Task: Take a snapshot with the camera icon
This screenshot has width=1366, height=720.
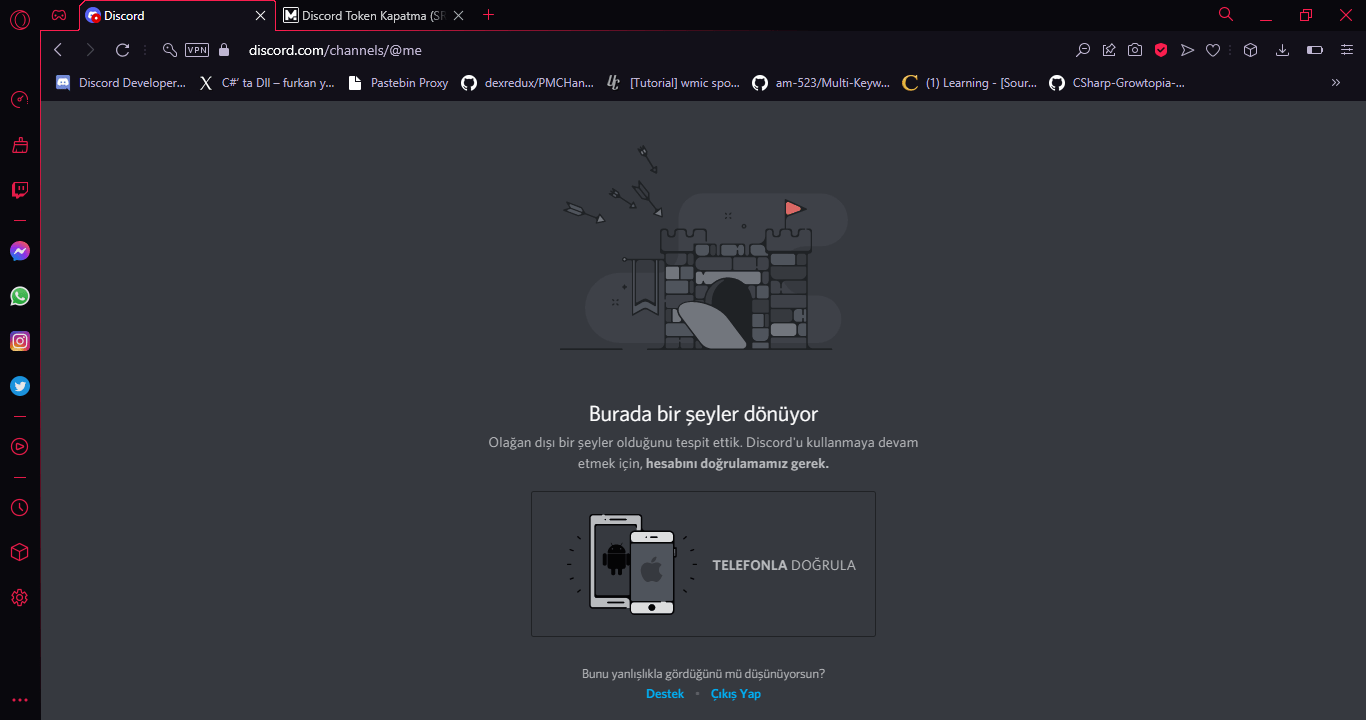Action: (x=1135, y=50)
